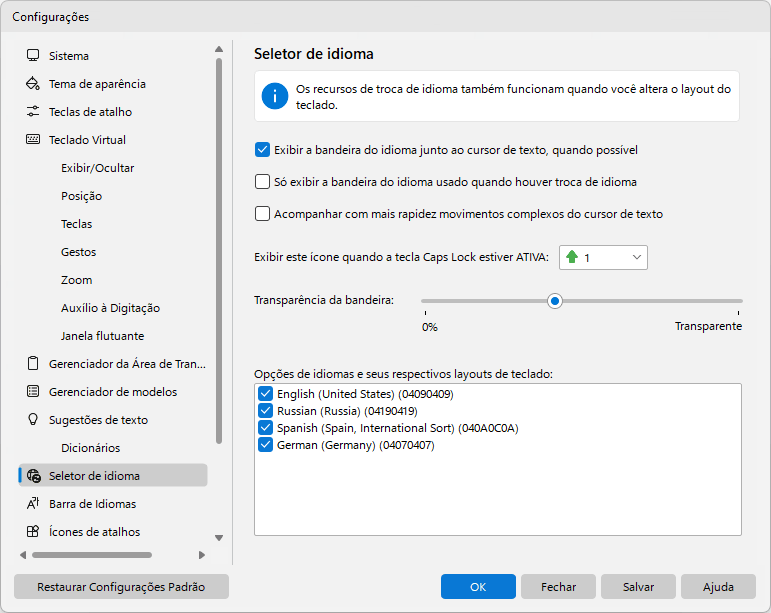Image resolution: width=771 pixels, height=613 pixels.
Task: Click the Tema de aparência paint bucket icon
Action: 33,84
